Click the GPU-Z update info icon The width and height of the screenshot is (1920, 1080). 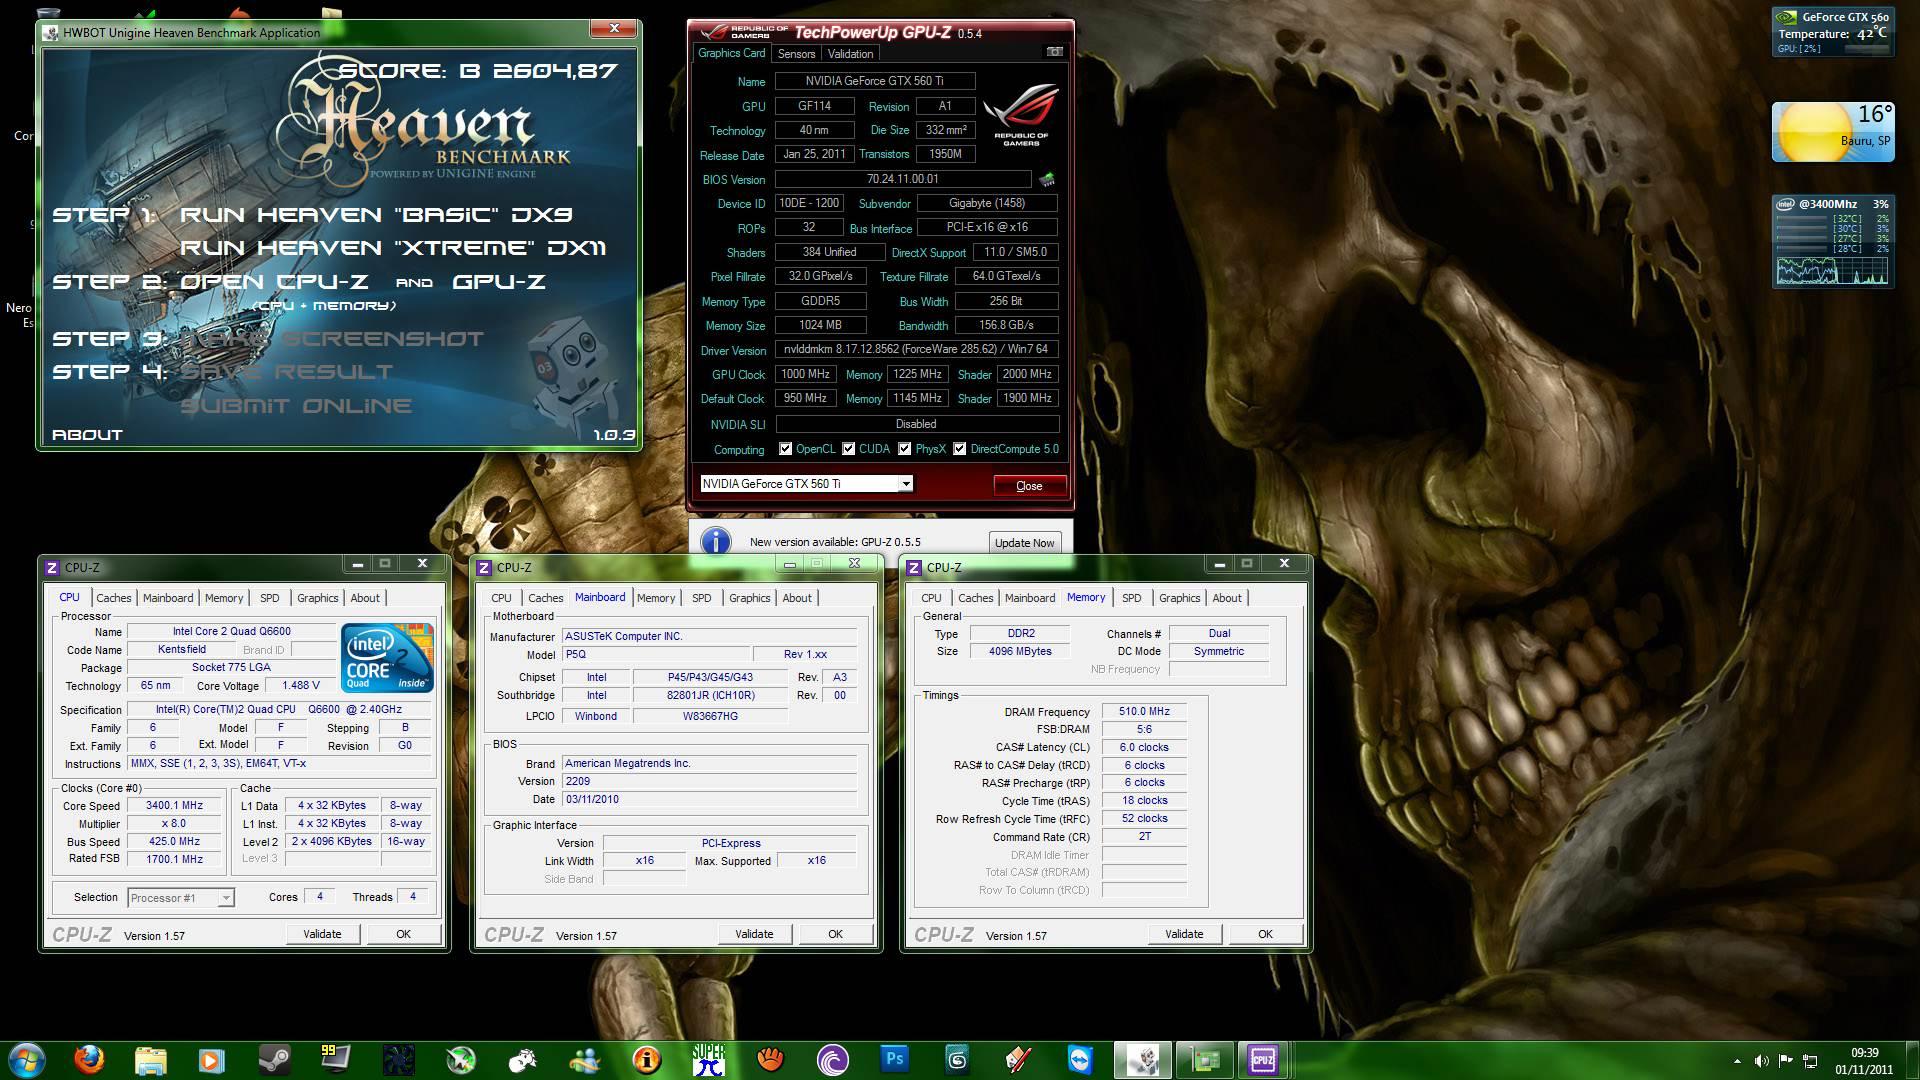coord(715,541)
